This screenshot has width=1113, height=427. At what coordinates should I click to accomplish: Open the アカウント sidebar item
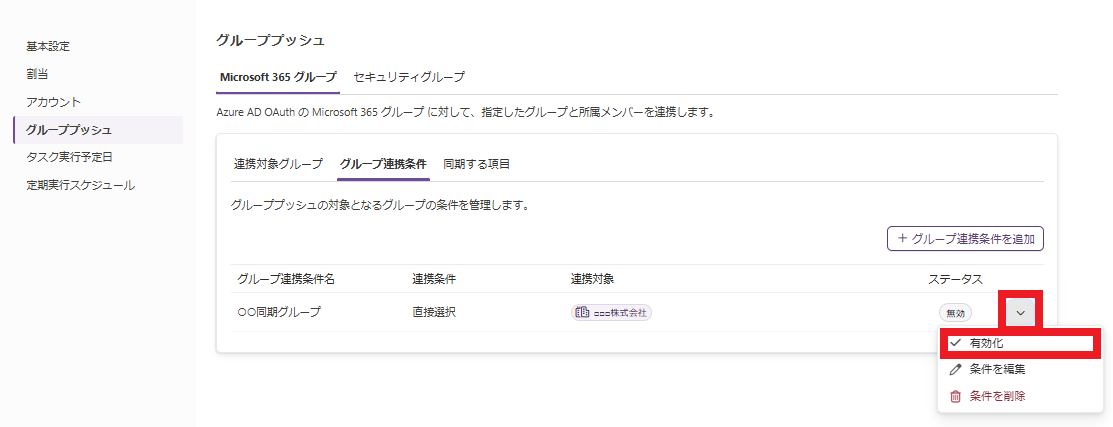tap(54, 102)
